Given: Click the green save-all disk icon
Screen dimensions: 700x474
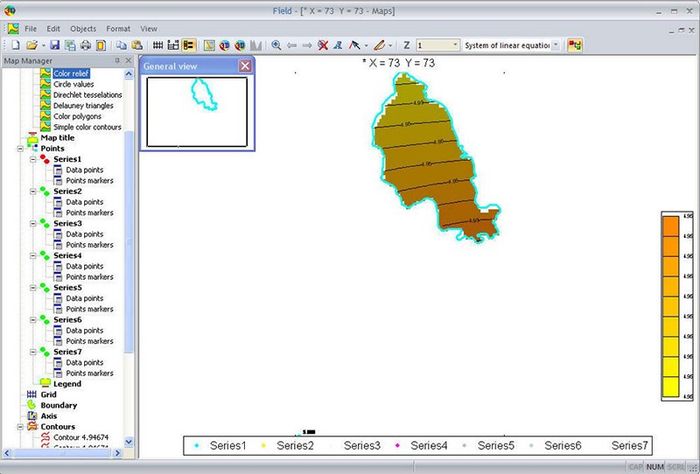Looking at the screenshot, I should [x=70, y=45].
